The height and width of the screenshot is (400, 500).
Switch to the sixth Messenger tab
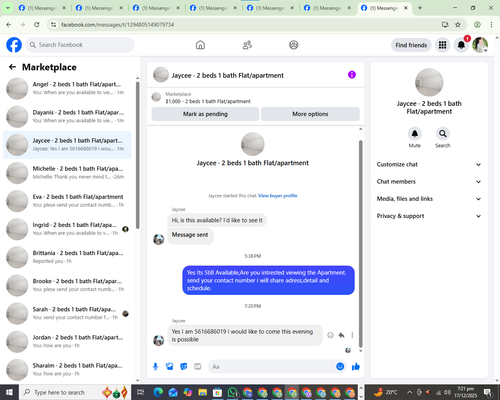tap(326, 8)
